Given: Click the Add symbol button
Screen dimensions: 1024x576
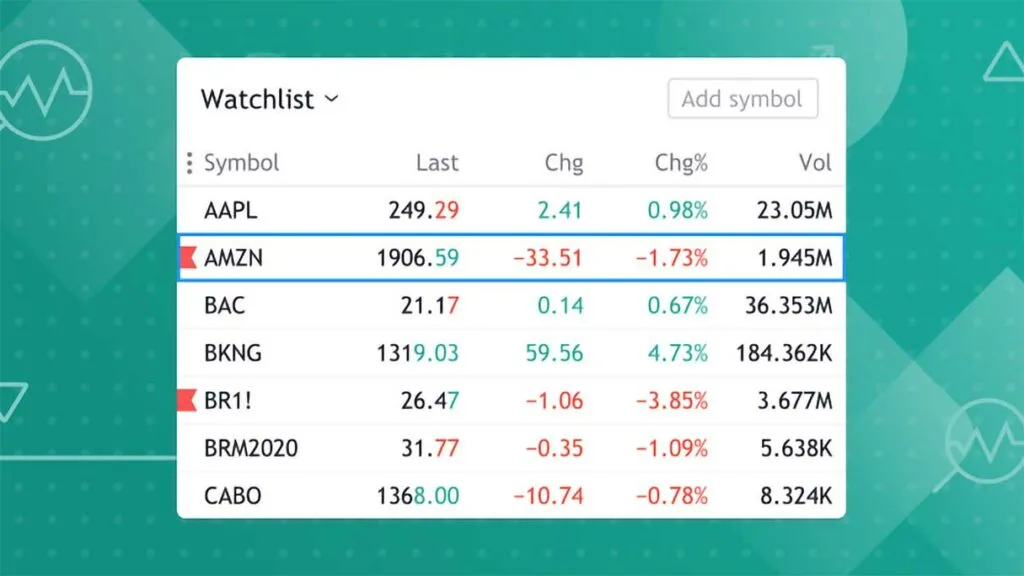Looking at the screenshot, I should click(742, 99).
